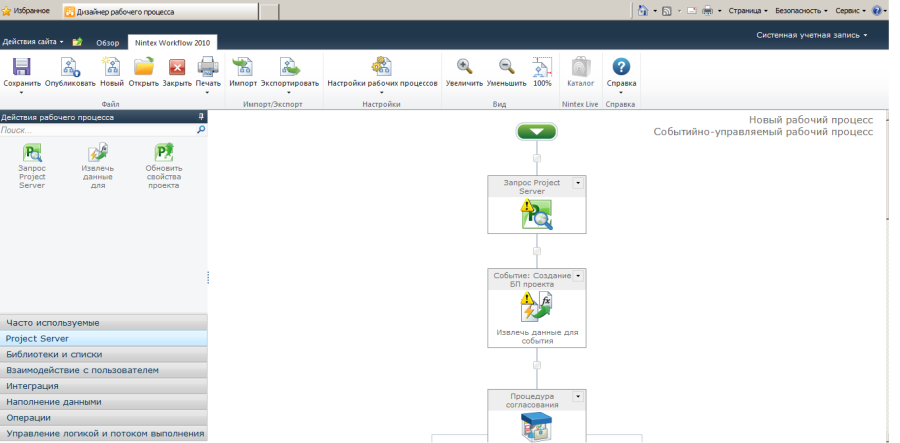The image size is (900, 443).
Task: Click the Запрос Project Server canvas icon
Action: click(x=537, y=215)
